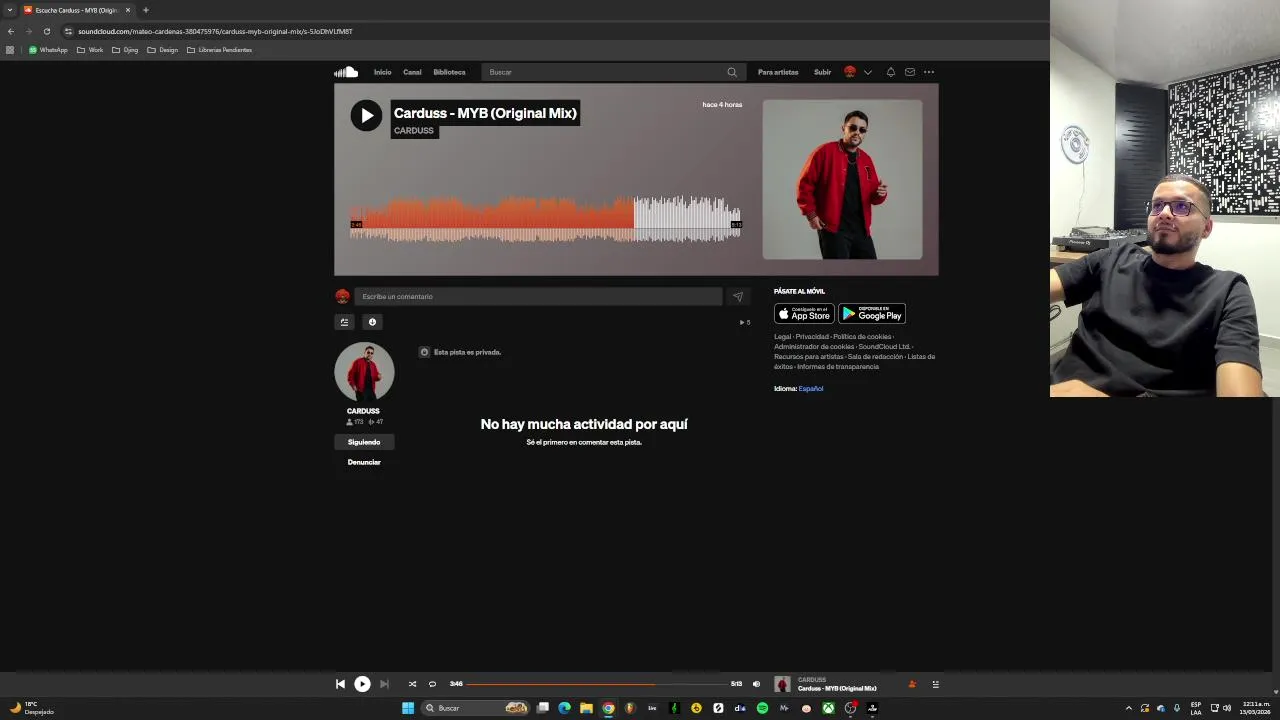Click Subir to upload
Screen dimensions: 1280x720
pos(822,72)
